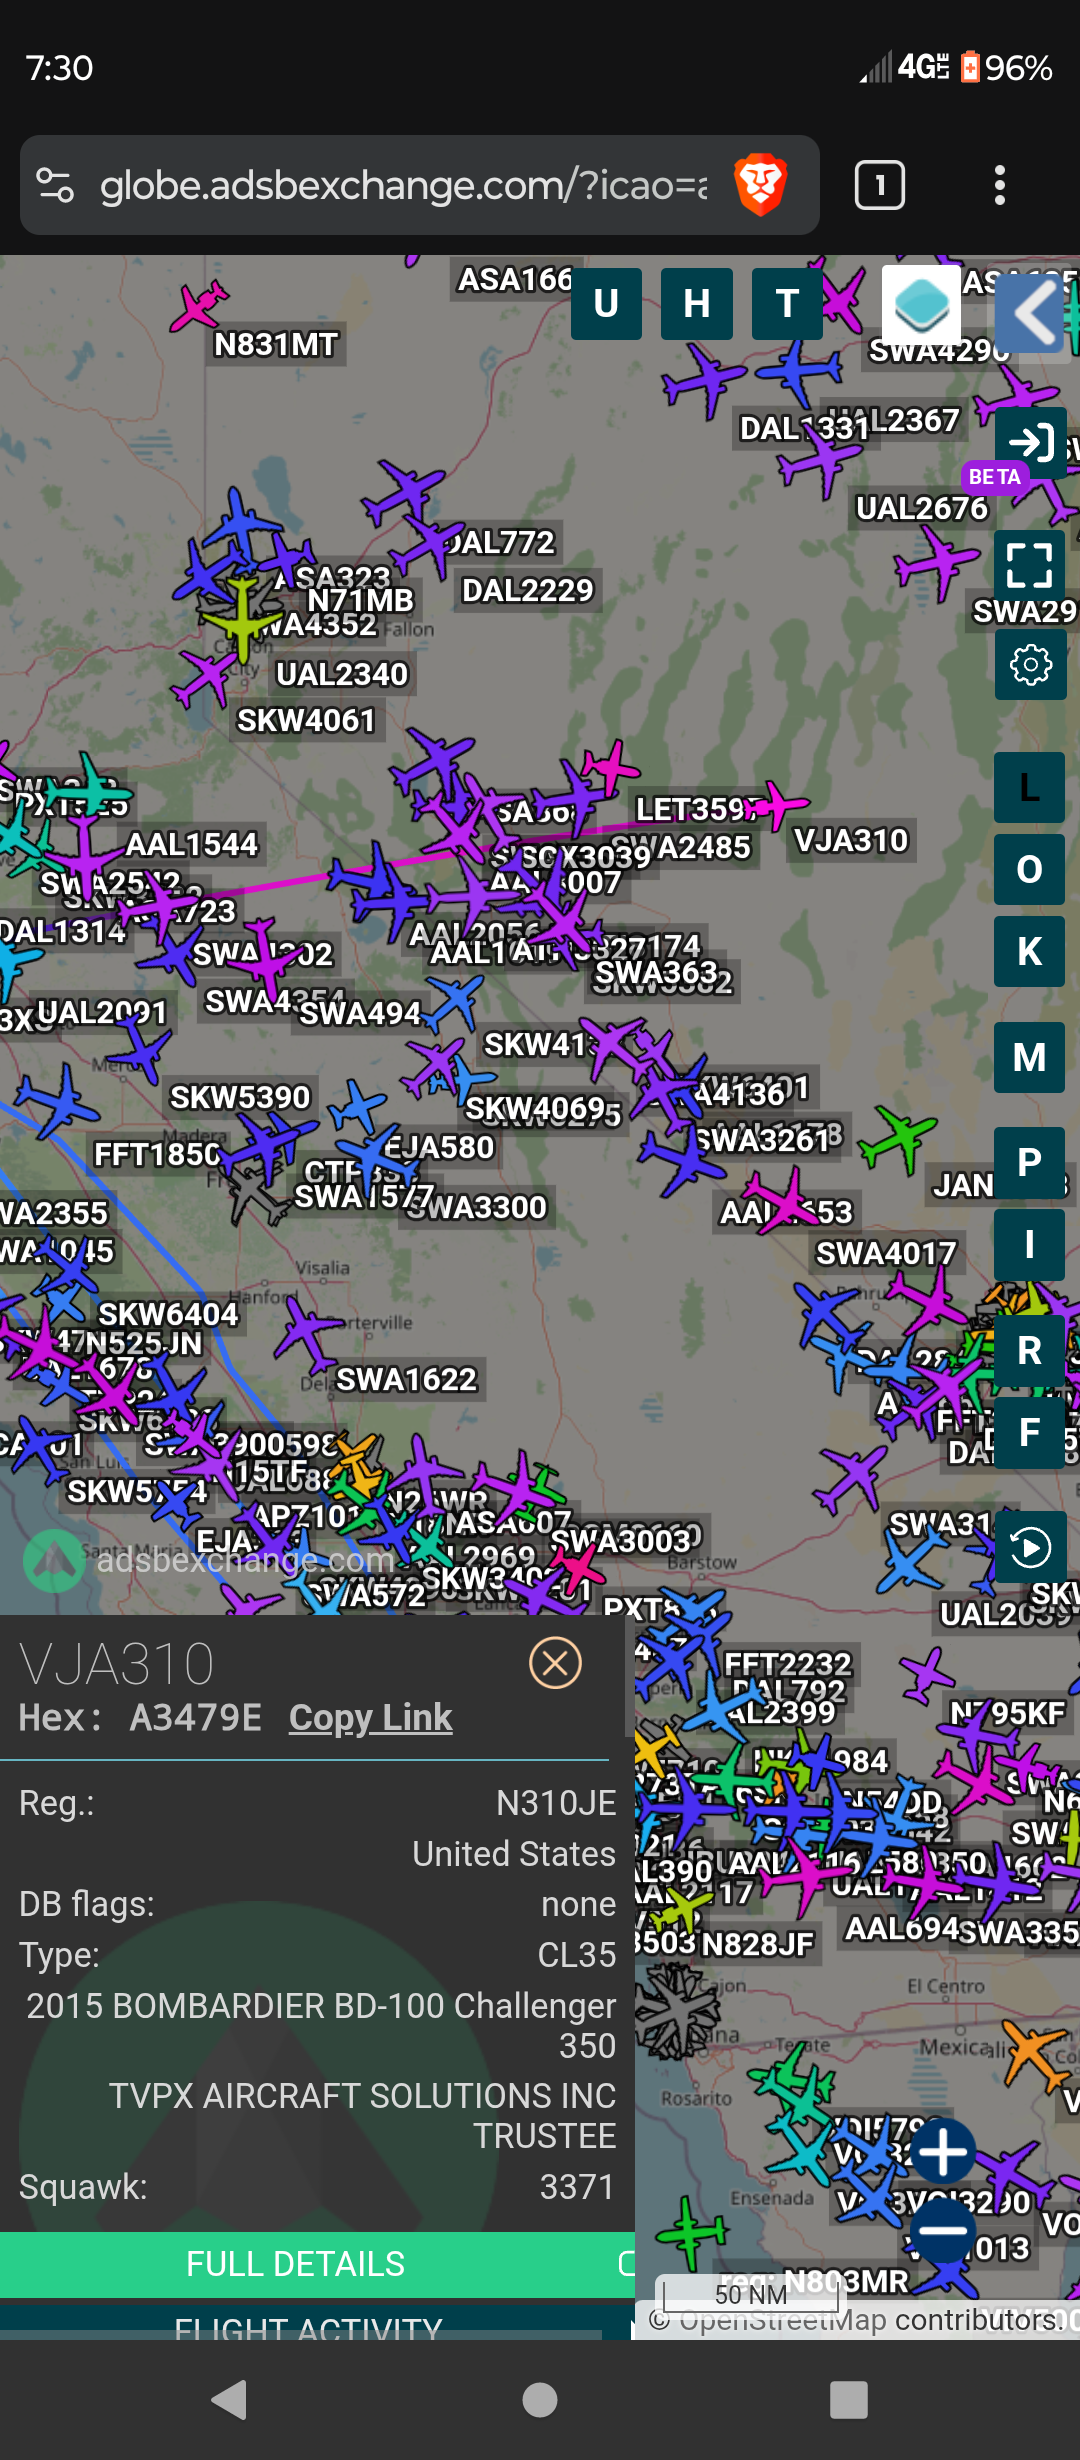Tap the hex code A3479E
1080x2460 pixels.
(x=196, y=1718)
